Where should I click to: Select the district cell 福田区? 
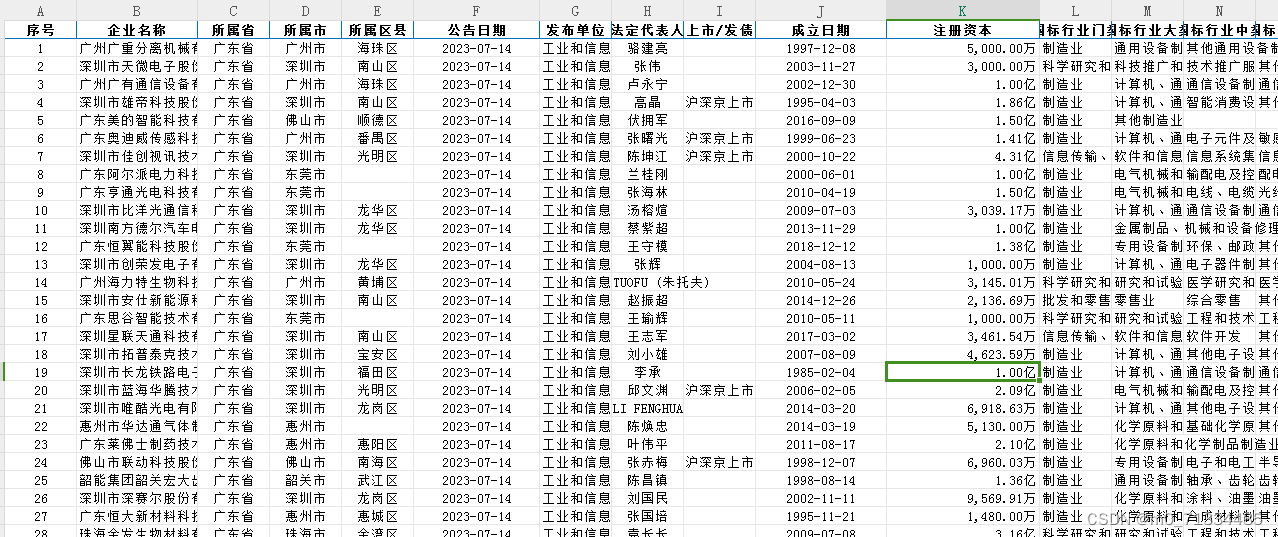377,372
